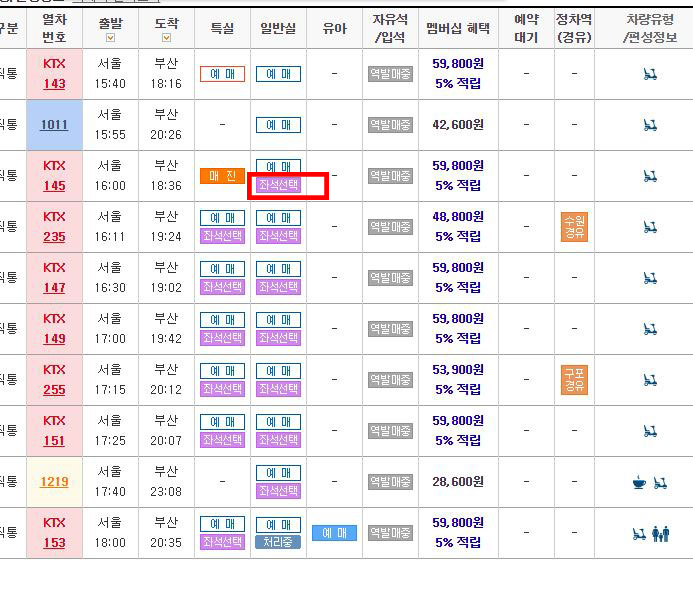The image size is (693, 613).
Task: Click 차량유형/편성정보 column header
Action: coord(650,28)
